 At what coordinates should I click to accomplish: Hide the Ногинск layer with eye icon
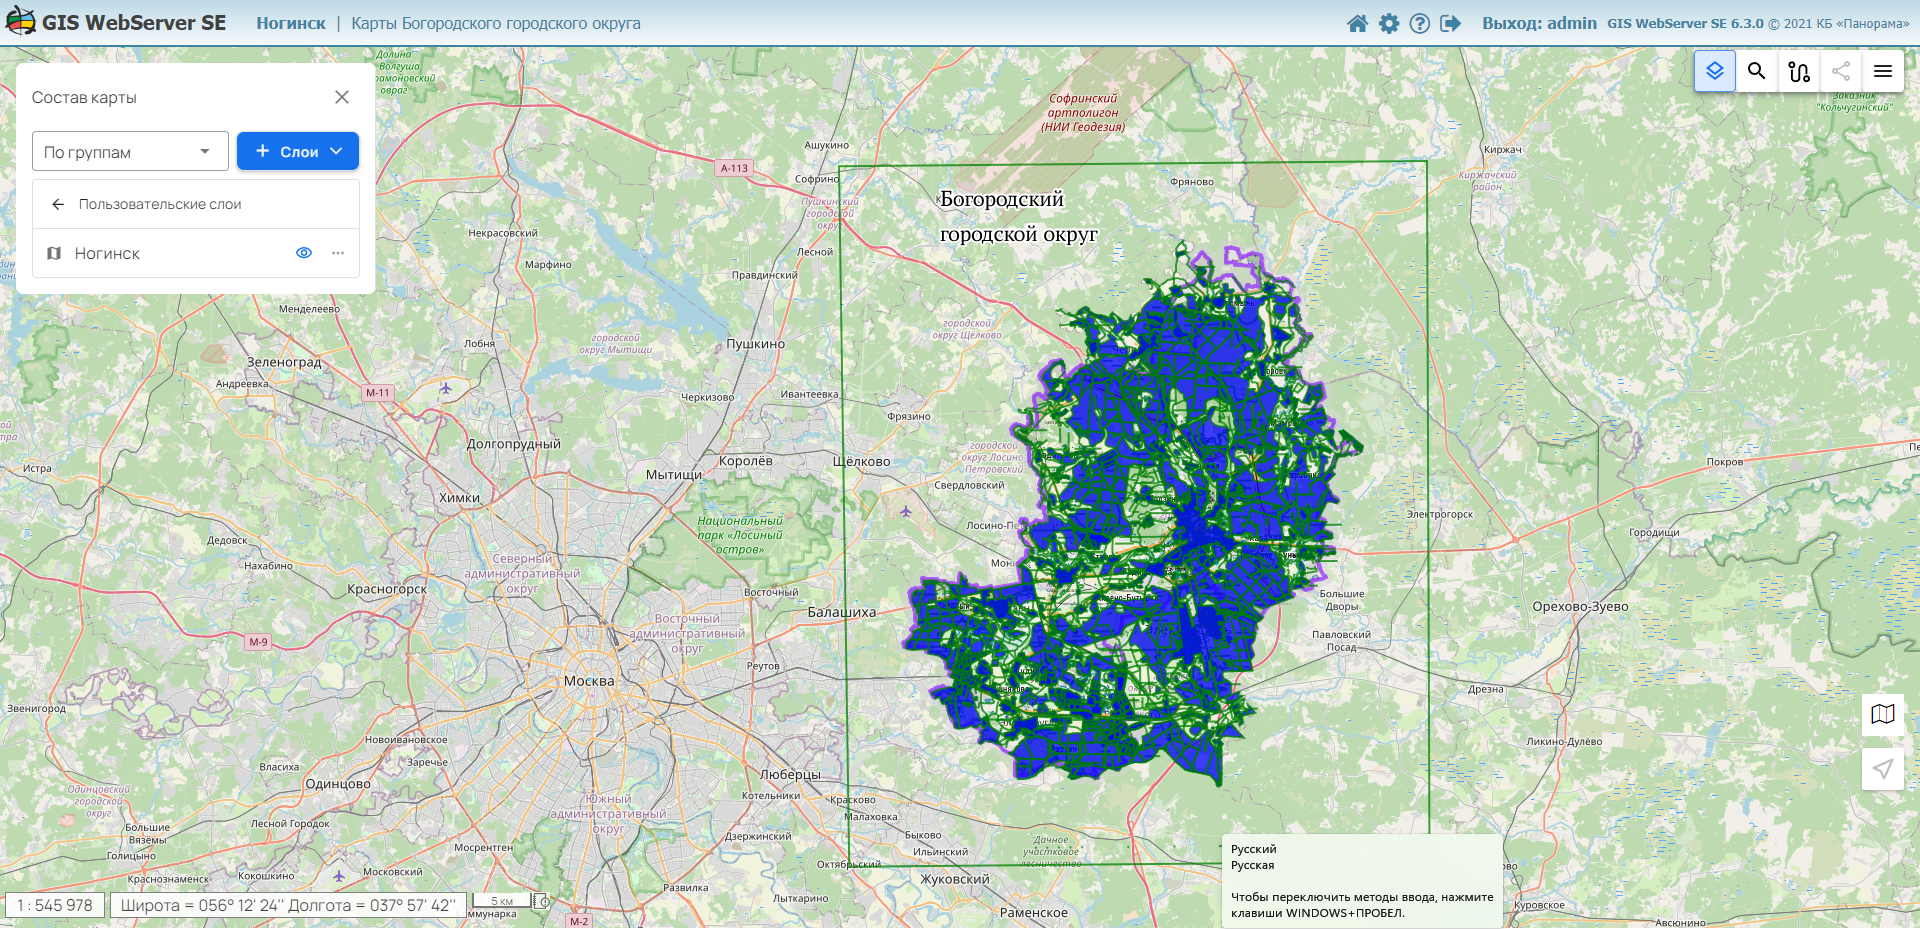click(x=304, y=253)
